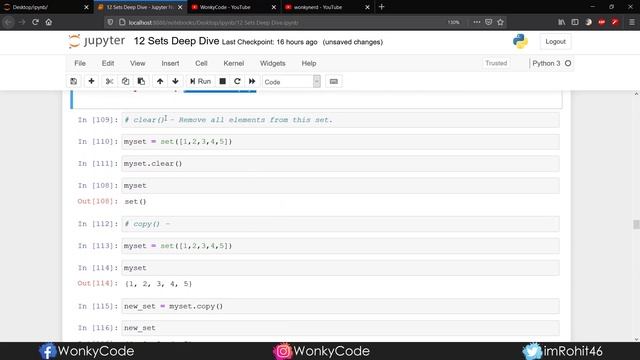Close the WonkyCode YouTube tab
This screenshot has height=360, width=640.
pyautogui.click(x=273, y=7)
